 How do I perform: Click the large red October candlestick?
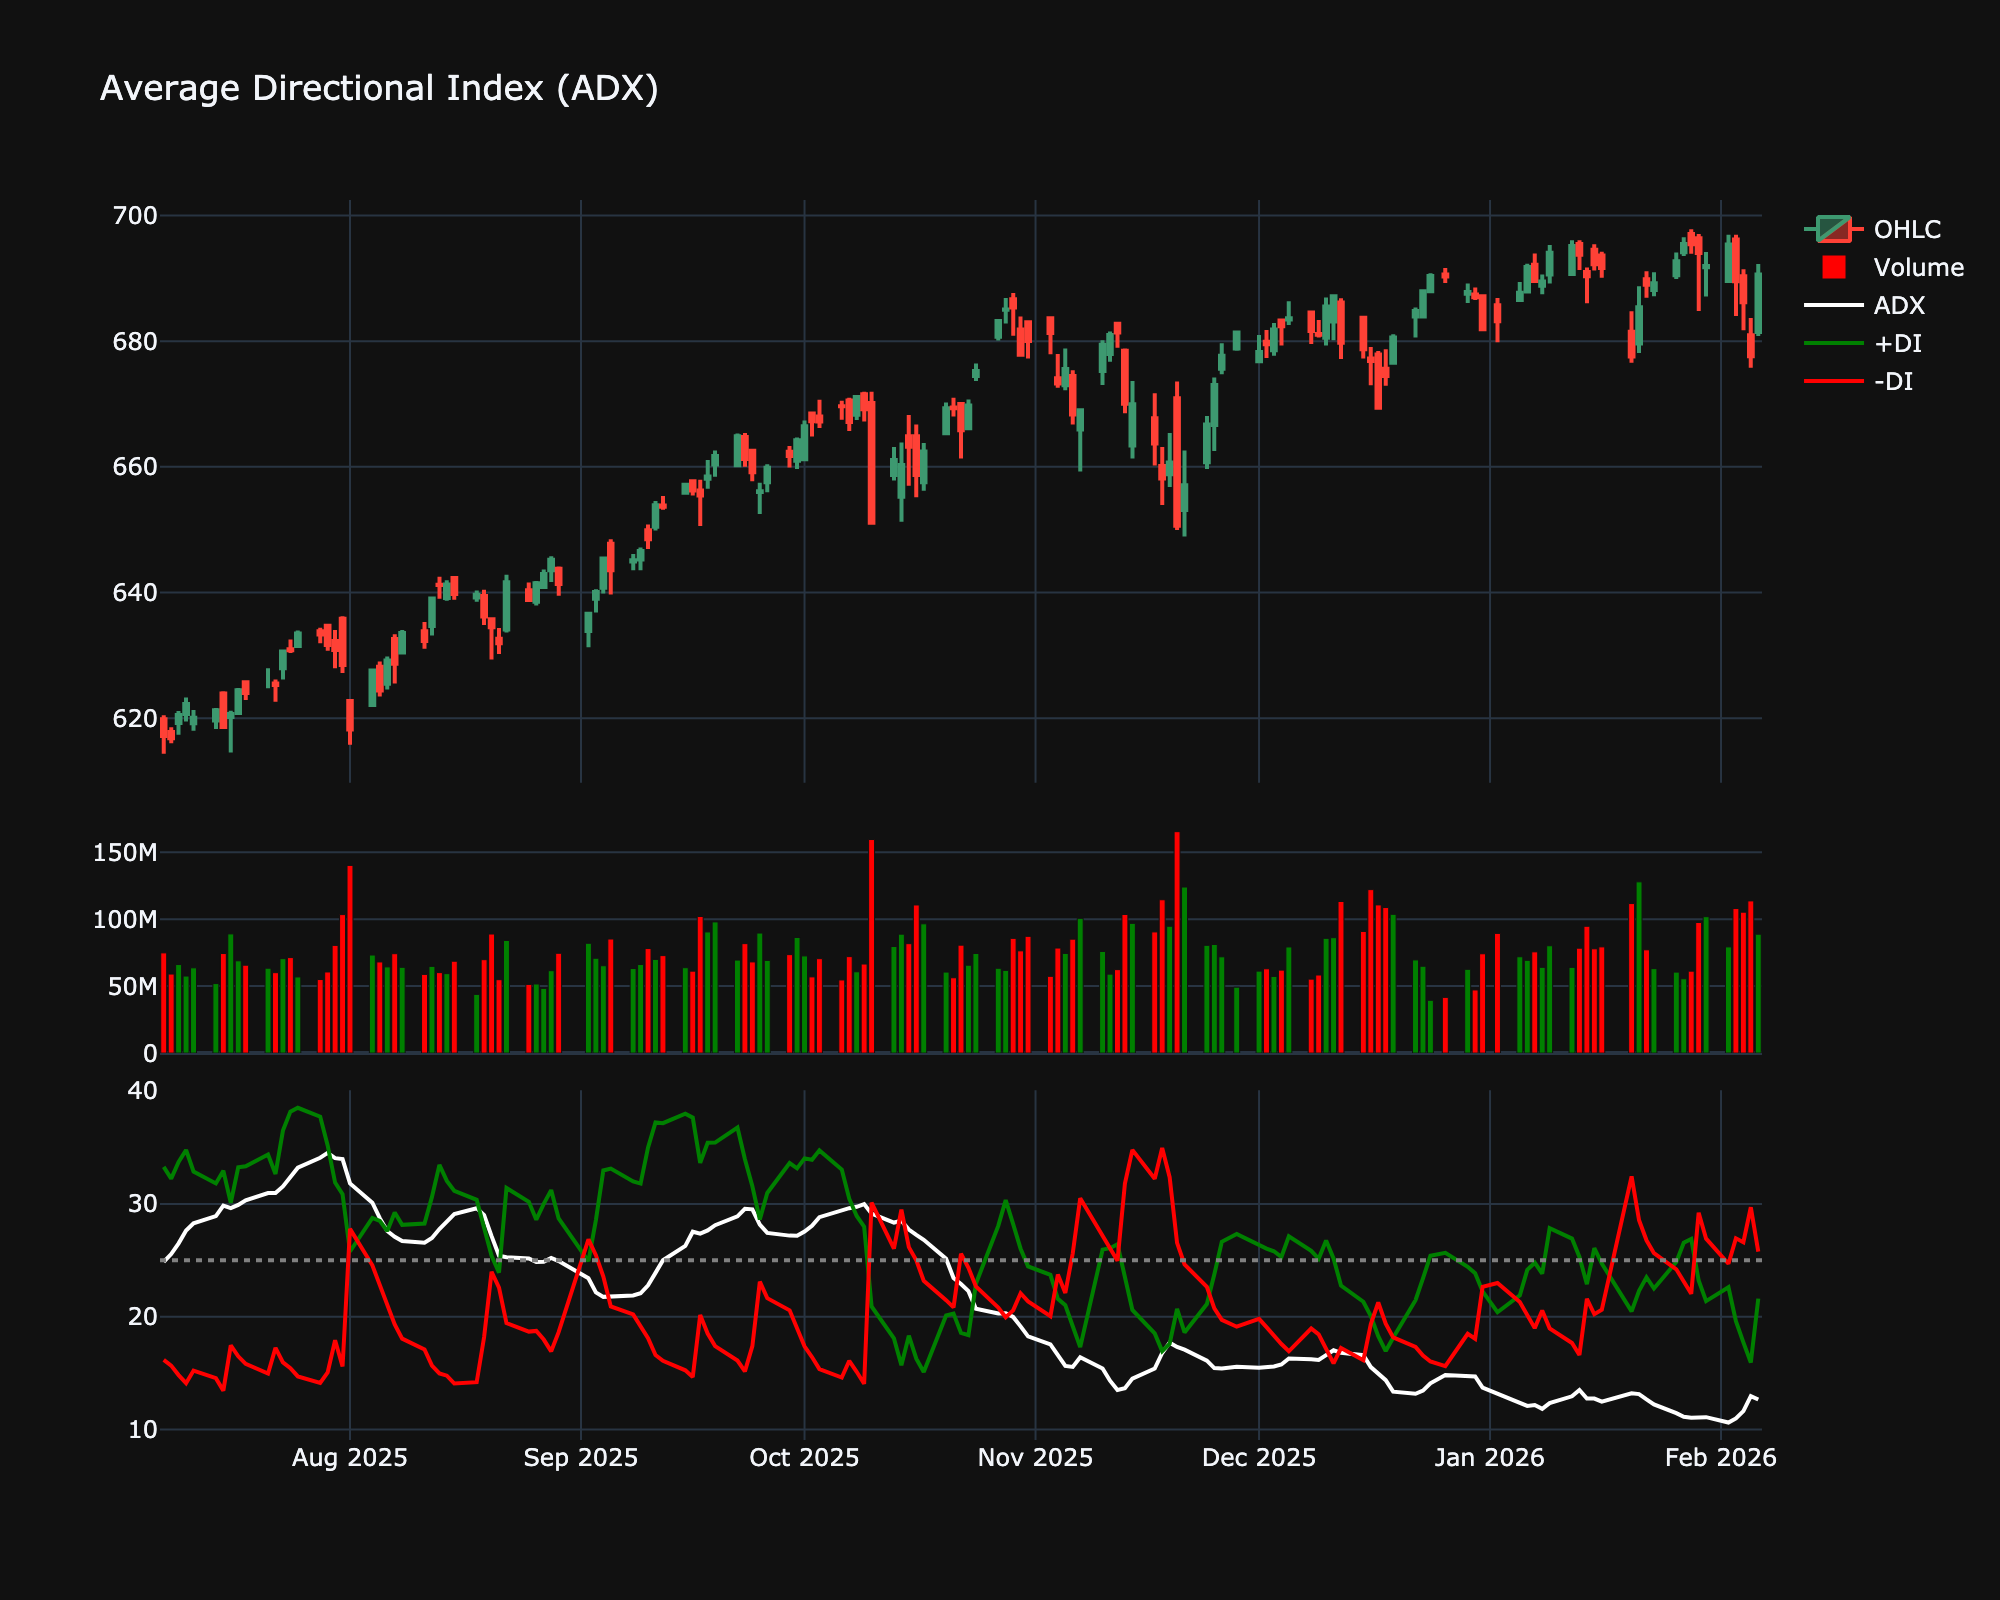click(871, 460)
